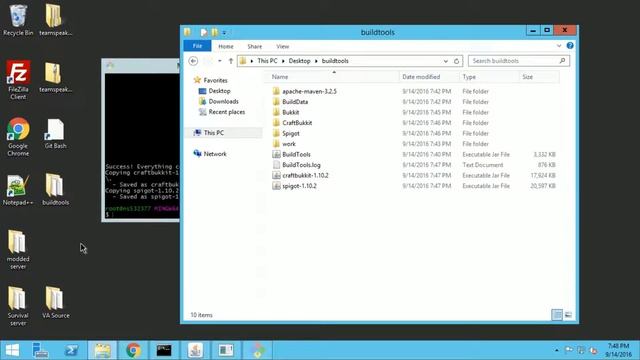Viewport: 640px width, 360px height.
Task: Refresh the buildtools folder view
Action: point(456,61)
